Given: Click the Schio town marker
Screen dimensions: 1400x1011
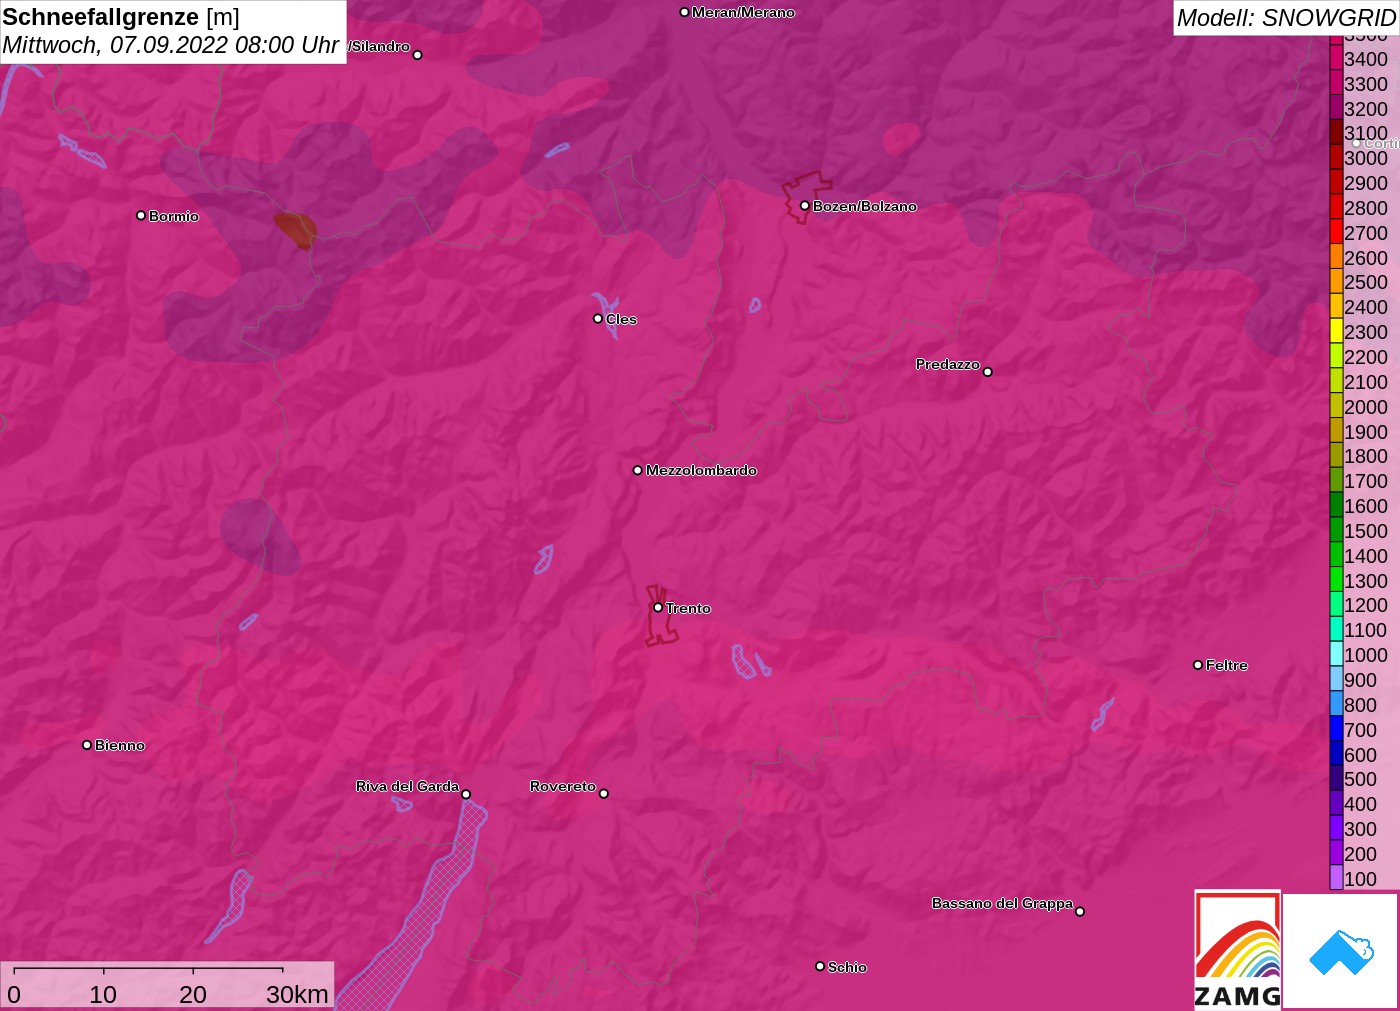Looking at the screenshot, I should coord(820,967).
